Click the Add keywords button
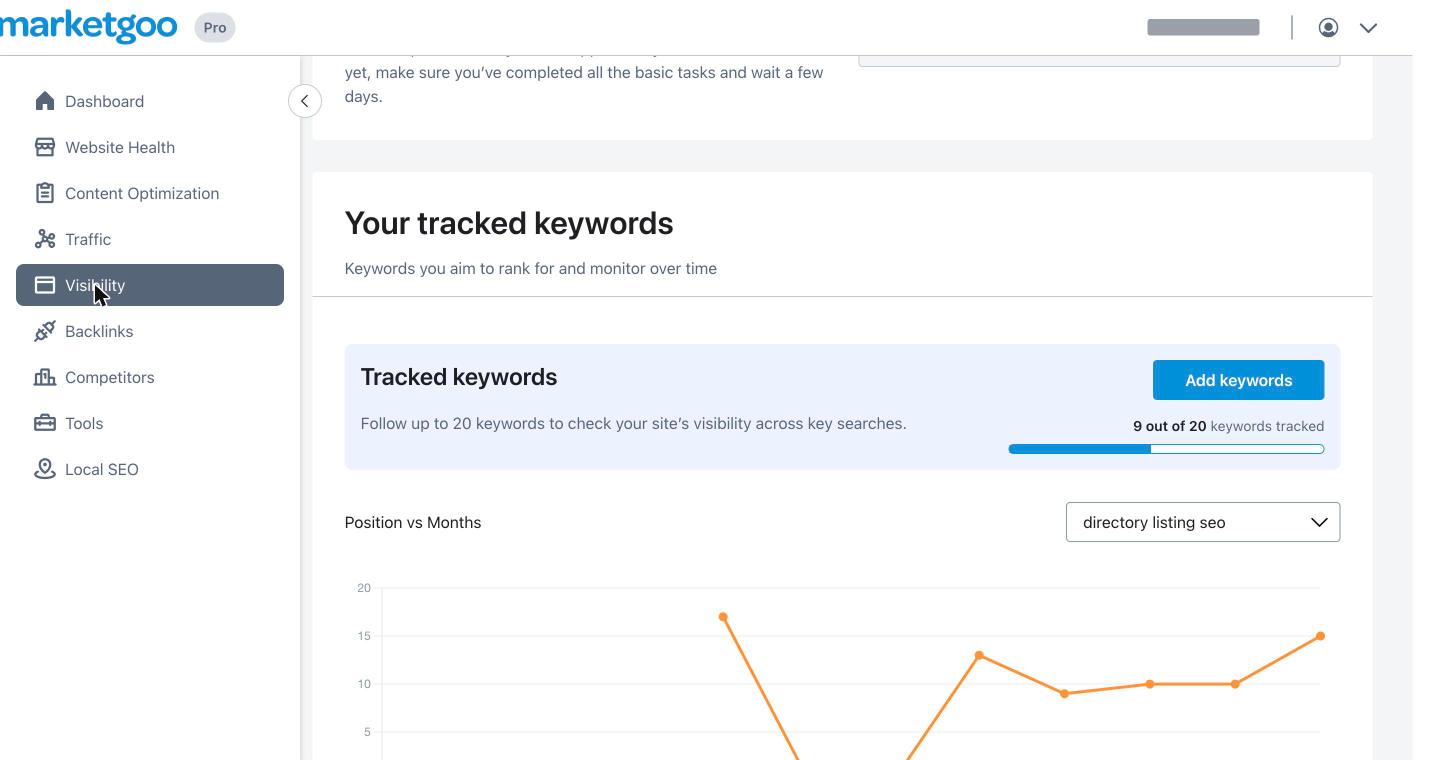Viewport: 1440px width, 760px height. pos(1238,380)
